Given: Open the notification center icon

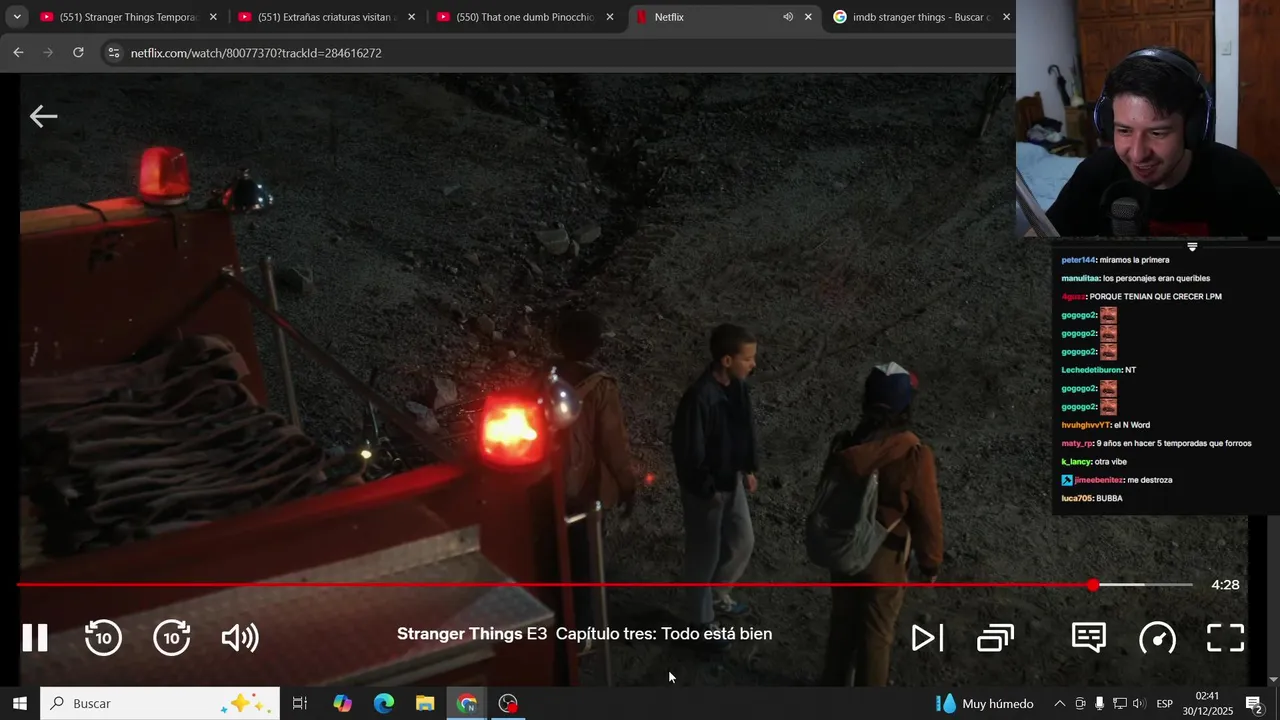Looking at the screenshot, I should click(x=1254, y=703).
